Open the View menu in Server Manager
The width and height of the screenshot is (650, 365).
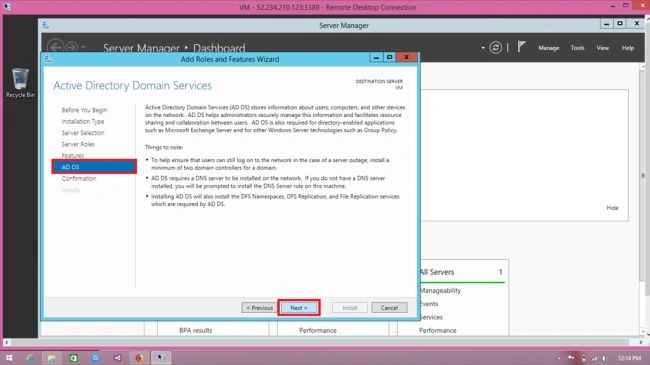coord(602,48)
